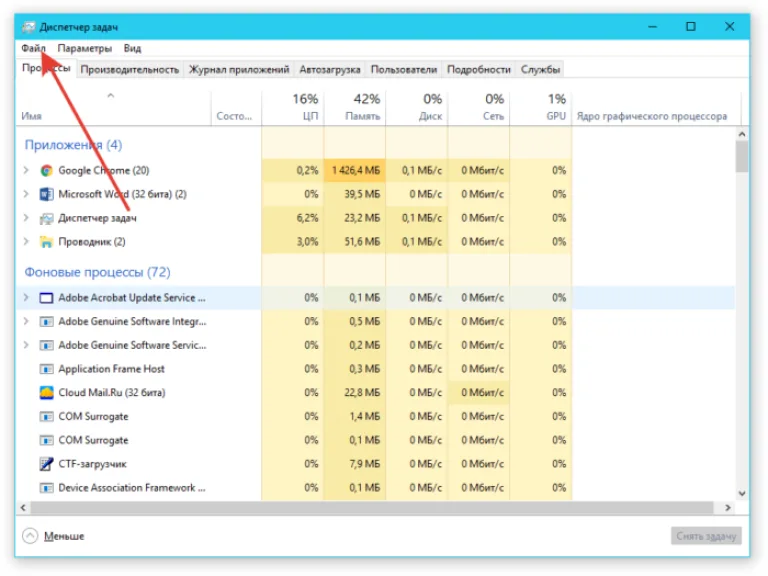Click the 6,2% CPU value cell
The image size is (768, 576).
[x=293, y=218]
